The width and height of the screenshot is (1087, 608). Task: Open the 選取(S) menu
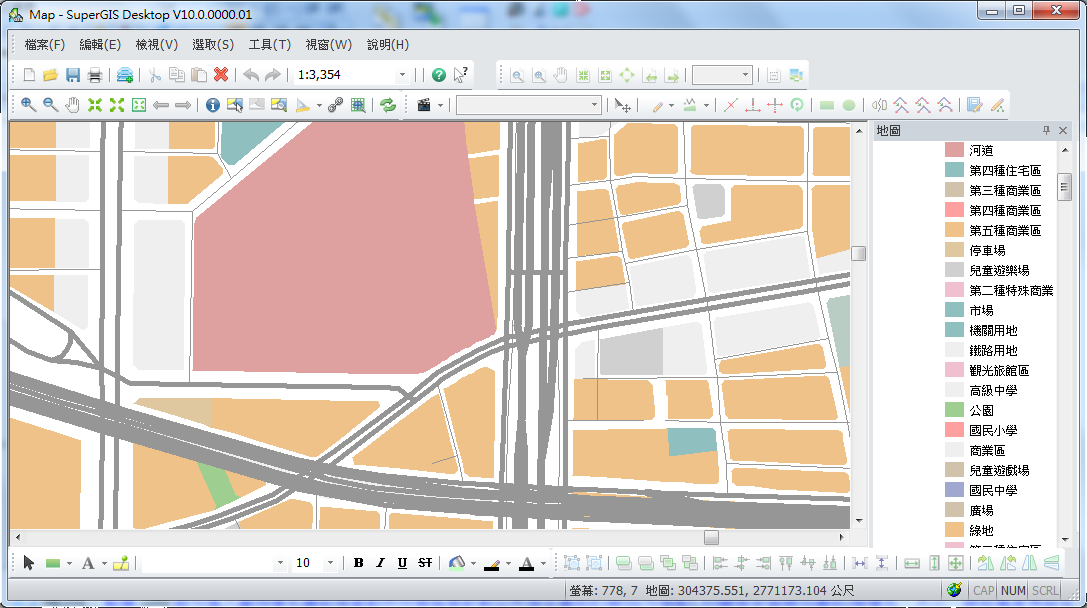(x=213, y=44)
